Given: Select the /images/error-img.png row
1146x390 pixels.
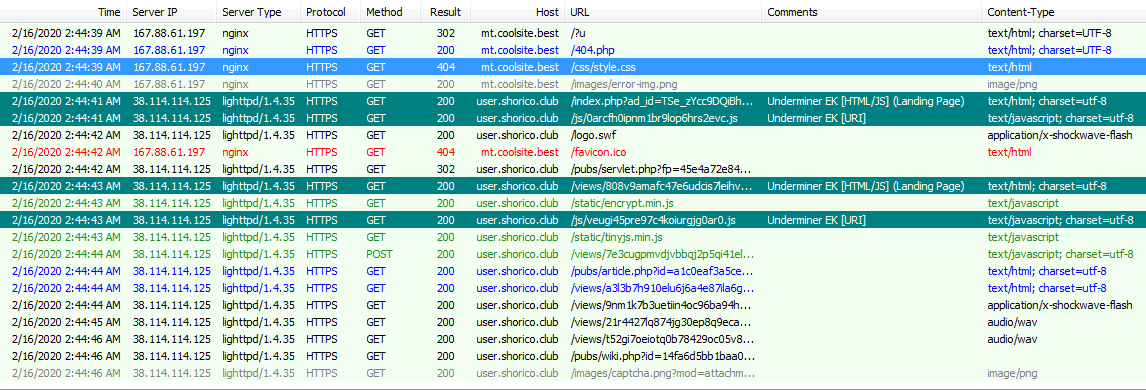Looking at the screenshot, I should point(573,84).
